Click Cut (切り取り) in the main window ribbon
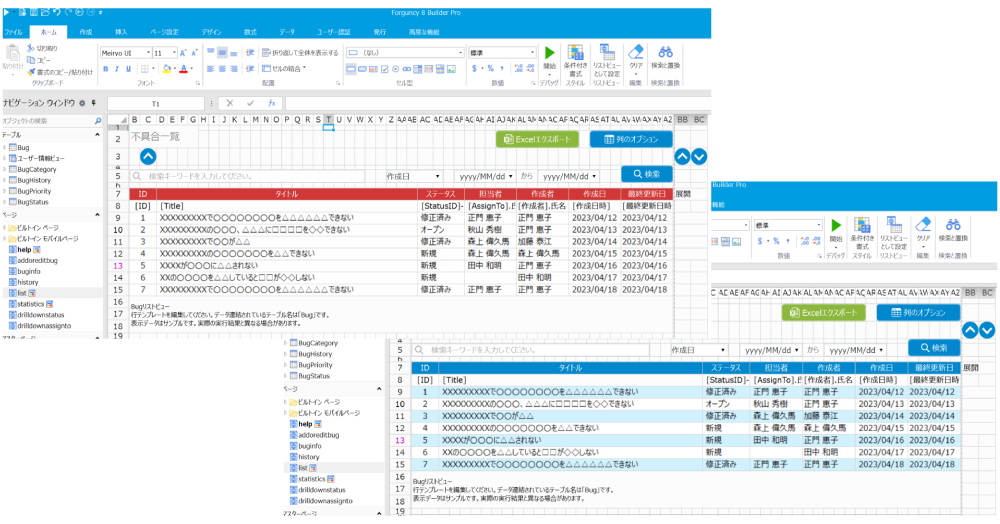 pos(42,48)
